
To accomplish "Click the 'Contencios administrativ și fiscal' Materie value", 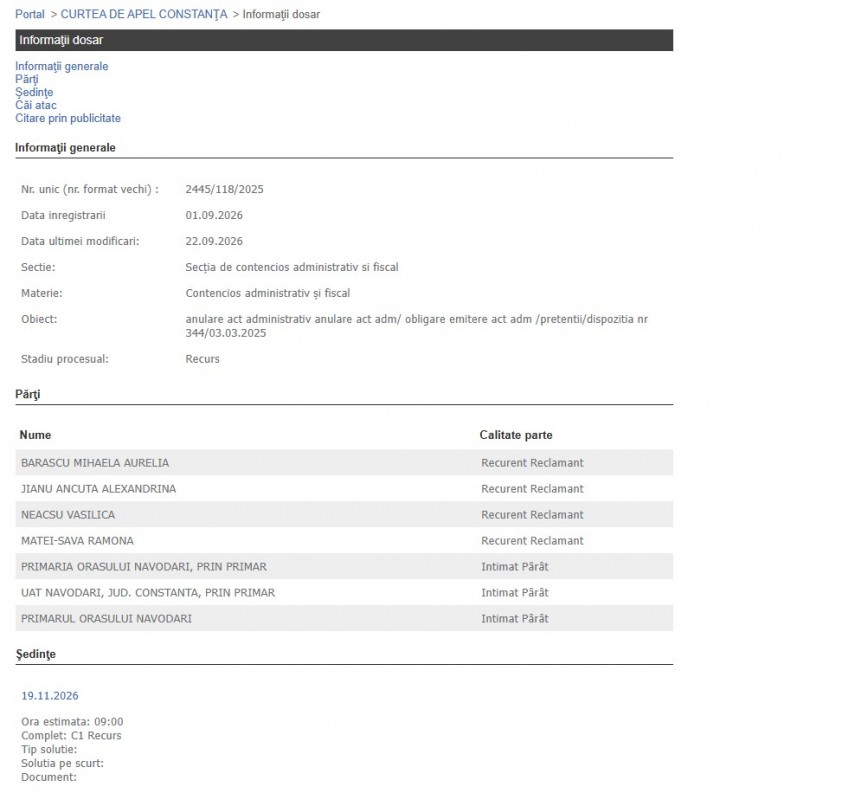I will tap(268, 293).
